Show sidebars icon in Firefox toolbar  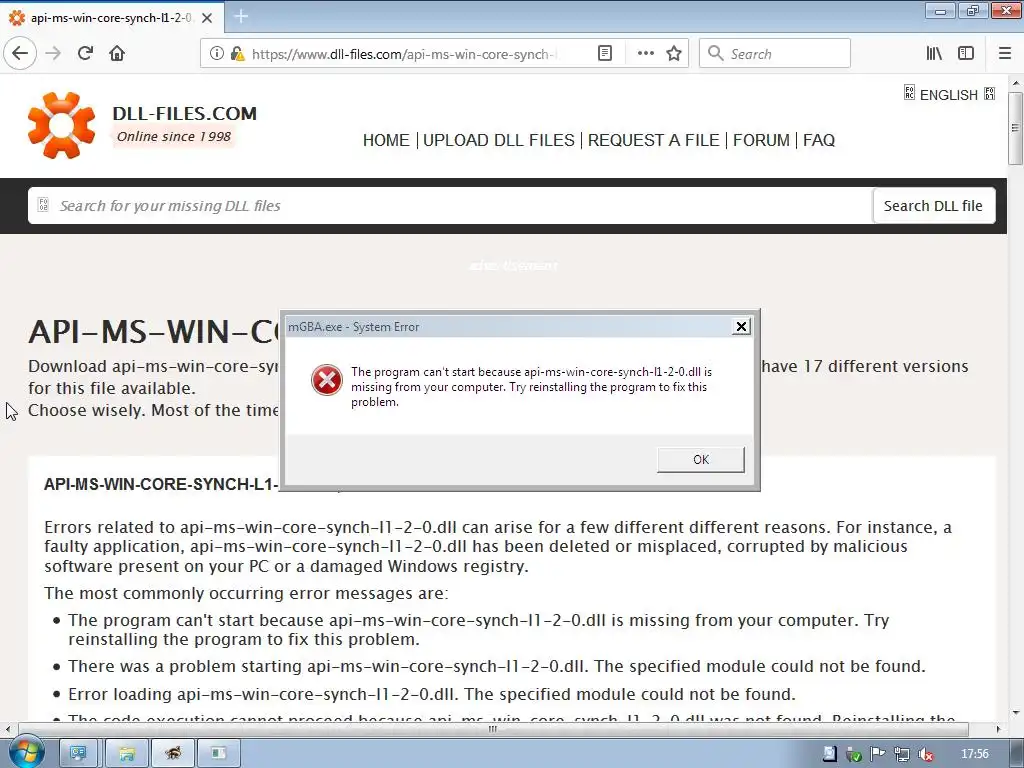[x=966, y=54]
